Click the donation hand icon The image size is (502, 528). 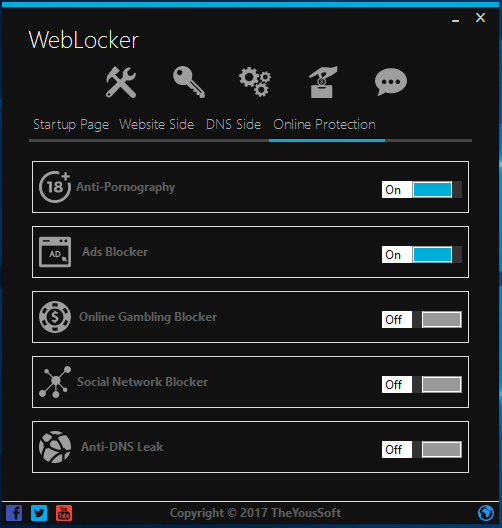[x=323, y=82]
